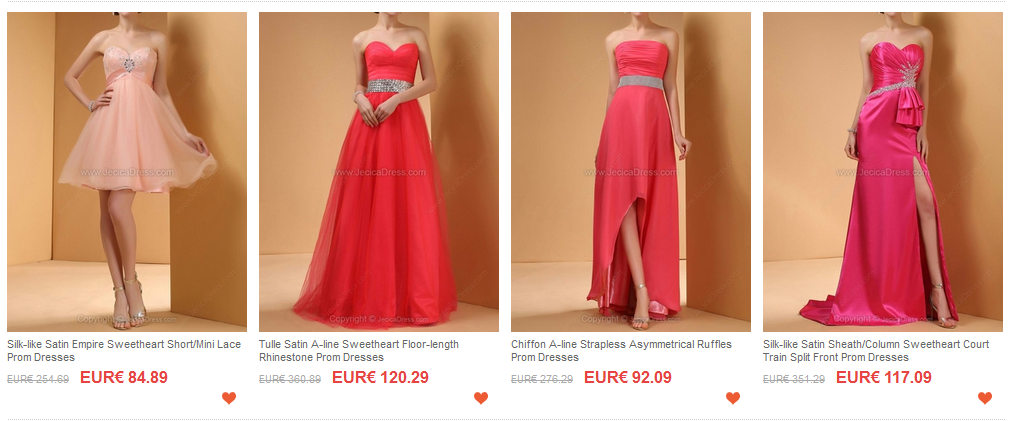Image resolution: width=1010 pixels, height=421 pixels.
Task: Like the Sheath/Column Court Train dress heart
Action: point(984,398)
